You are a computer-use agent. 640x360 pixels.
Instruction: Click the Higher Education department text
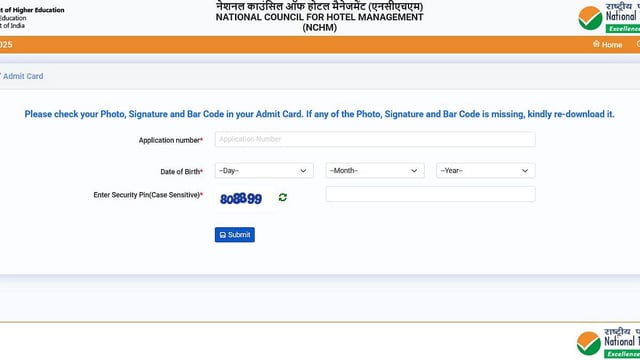point(32,10)
